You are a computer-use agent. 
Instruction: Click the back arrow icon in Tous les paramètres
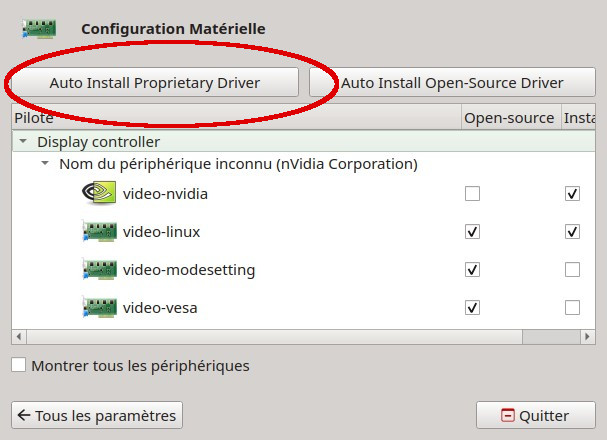click(24, 415)
